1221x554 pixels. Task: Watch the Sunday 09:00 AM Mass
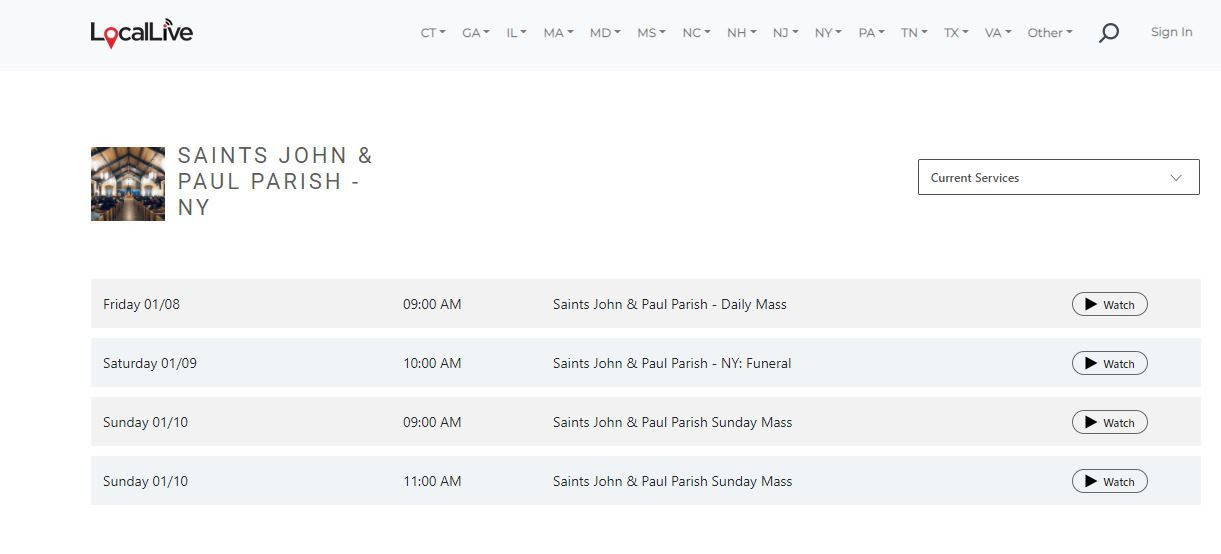[1109, 422]
